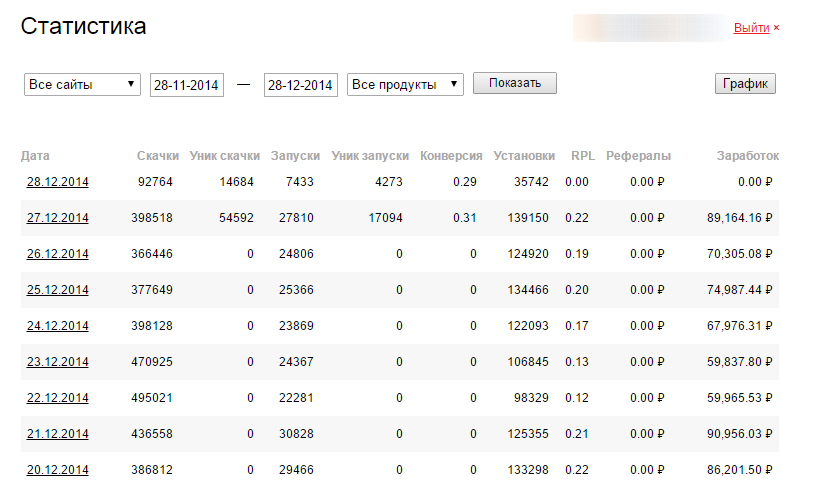The width and height of the screenshot is (820, 483).
Task: Select the 26.12.2014 date link
Action: pyautogui.click(x=57, y=254)
